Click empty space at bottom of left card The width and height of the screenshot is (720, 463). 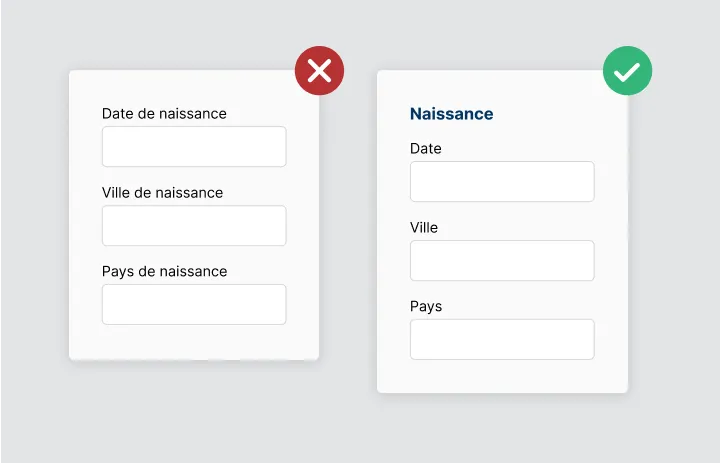[194, 342]
